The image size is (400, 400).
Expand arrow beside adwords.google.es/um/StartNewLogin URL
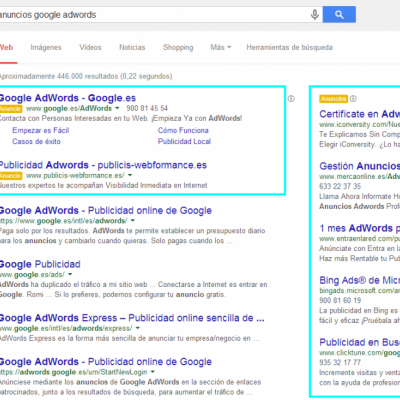(152, 372)
